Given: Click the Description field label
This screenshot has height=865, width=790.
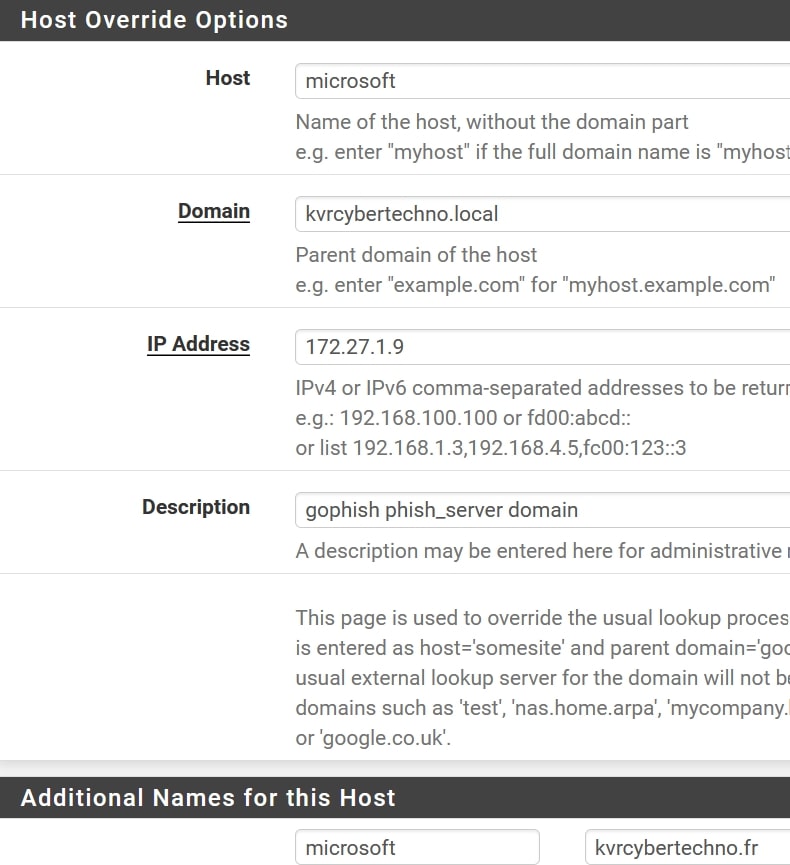Looking at the screenshot, I should click(196, 507).
